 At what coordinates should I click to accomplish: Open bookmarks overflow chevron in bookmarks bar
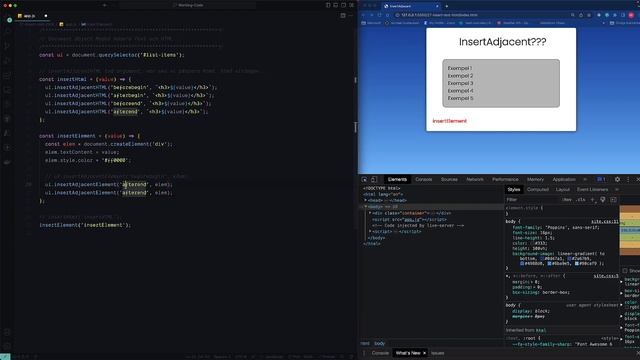pos(603,23)
